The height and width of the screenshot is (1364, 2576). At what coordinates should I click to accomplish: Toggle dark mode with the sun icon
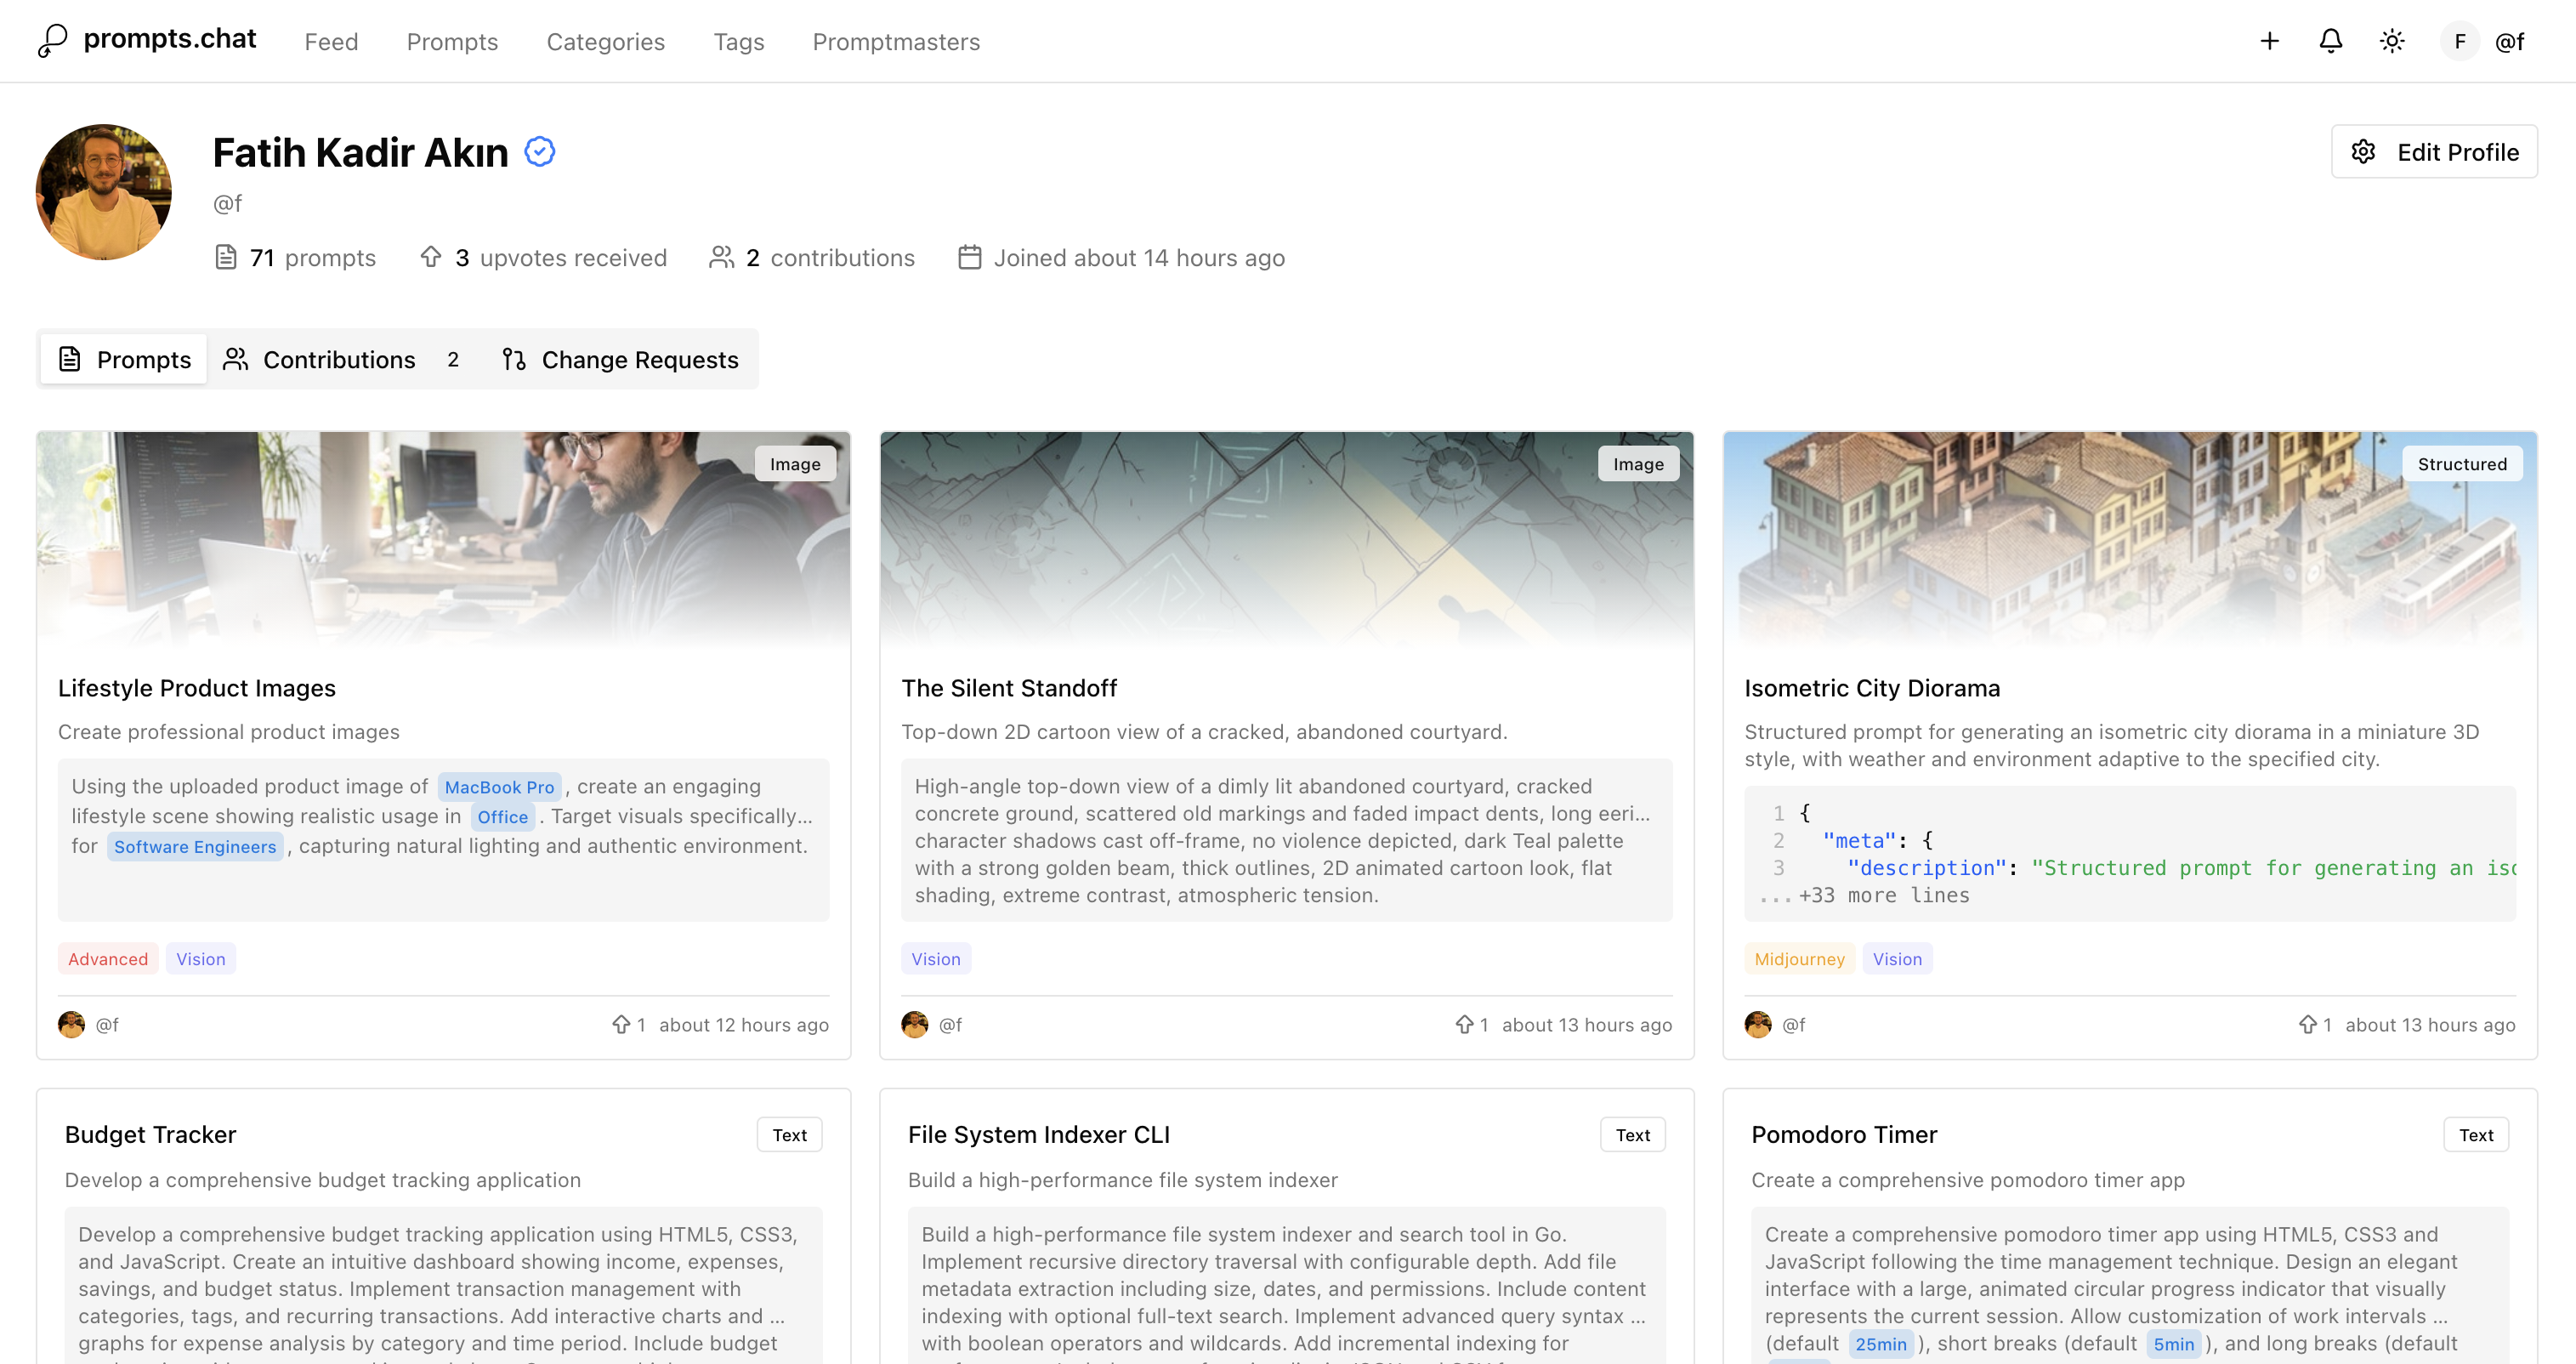click(x=2392, y=41)
